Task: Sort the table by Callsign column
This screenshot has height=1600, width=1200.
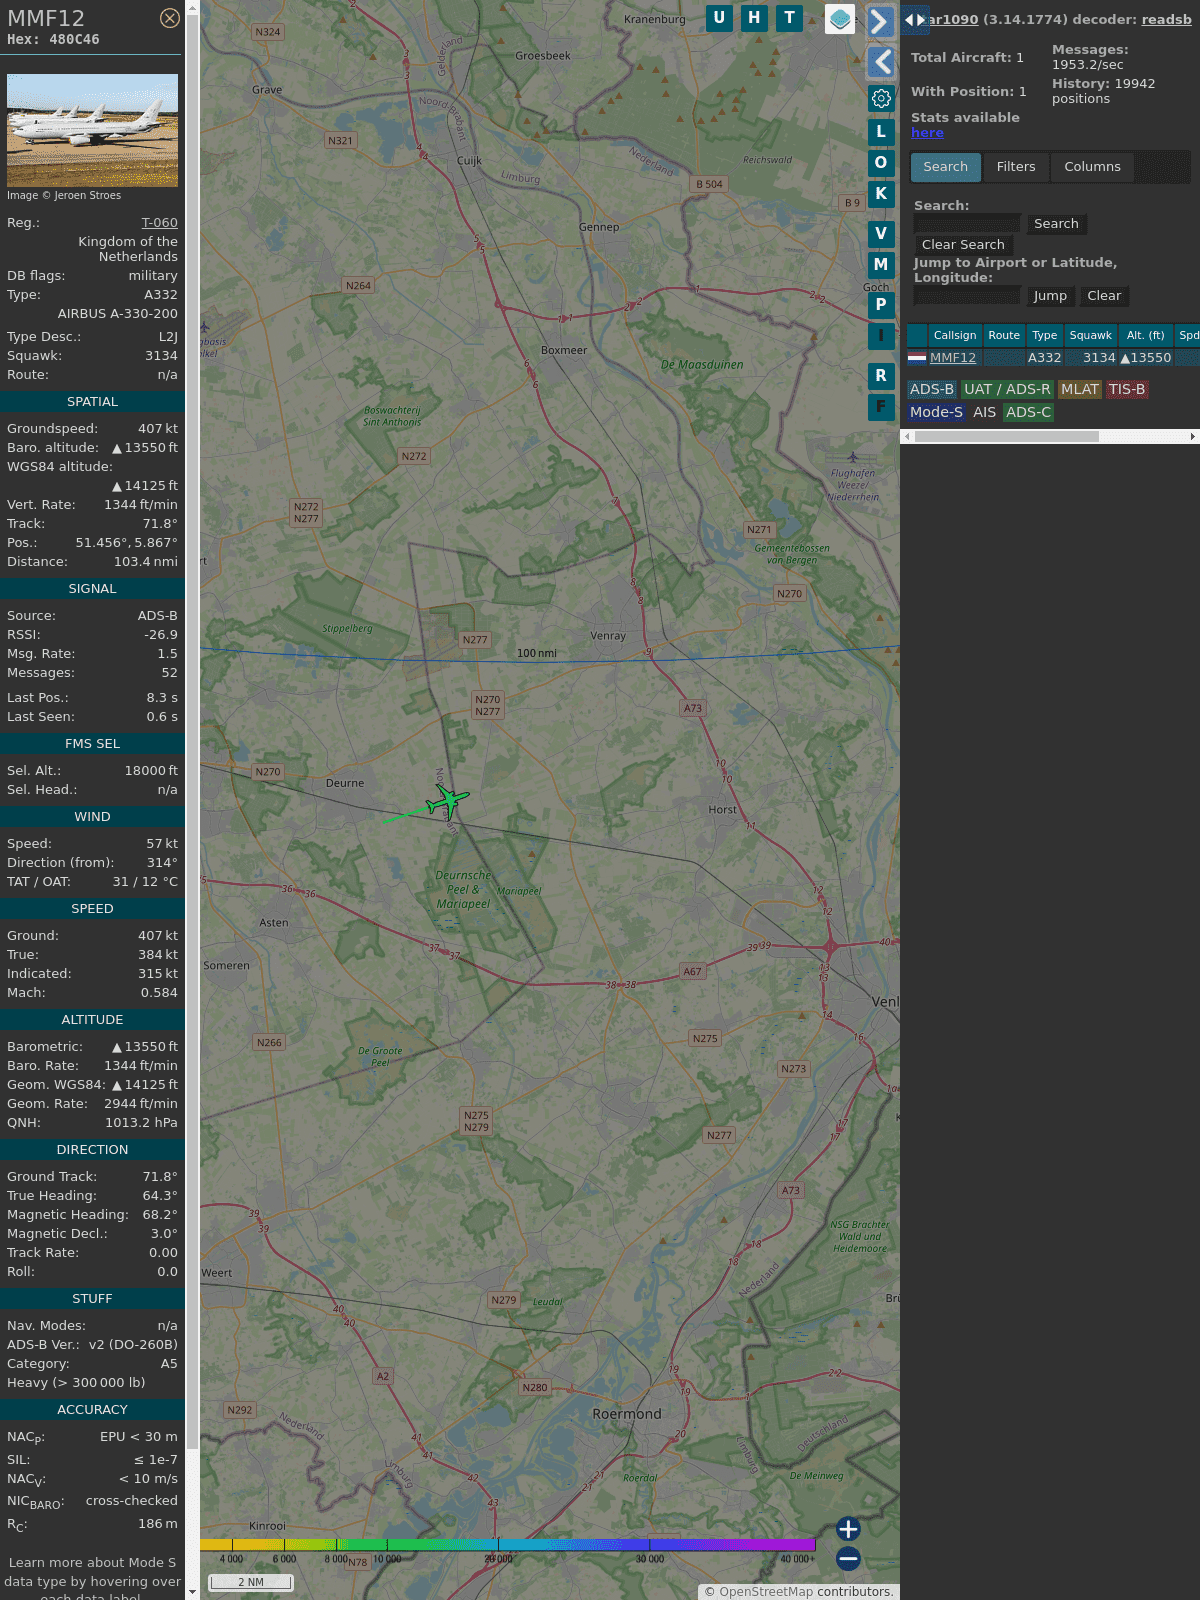Action: 954,336
